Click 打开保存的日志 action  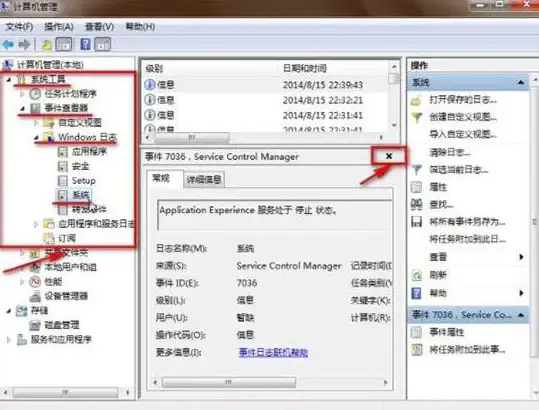463,100
